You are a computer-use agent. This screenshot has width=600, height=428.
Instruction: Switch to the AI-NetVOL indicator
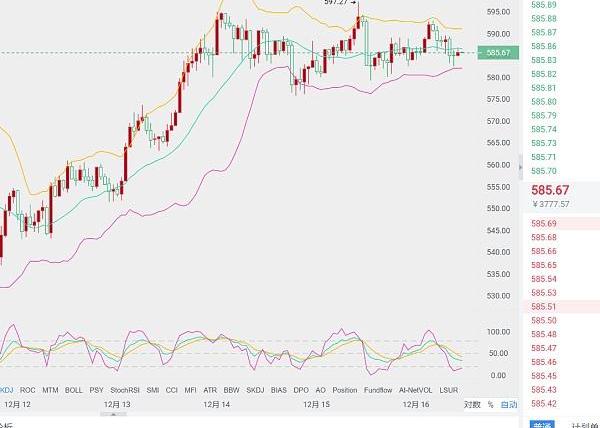click(416, 389)
